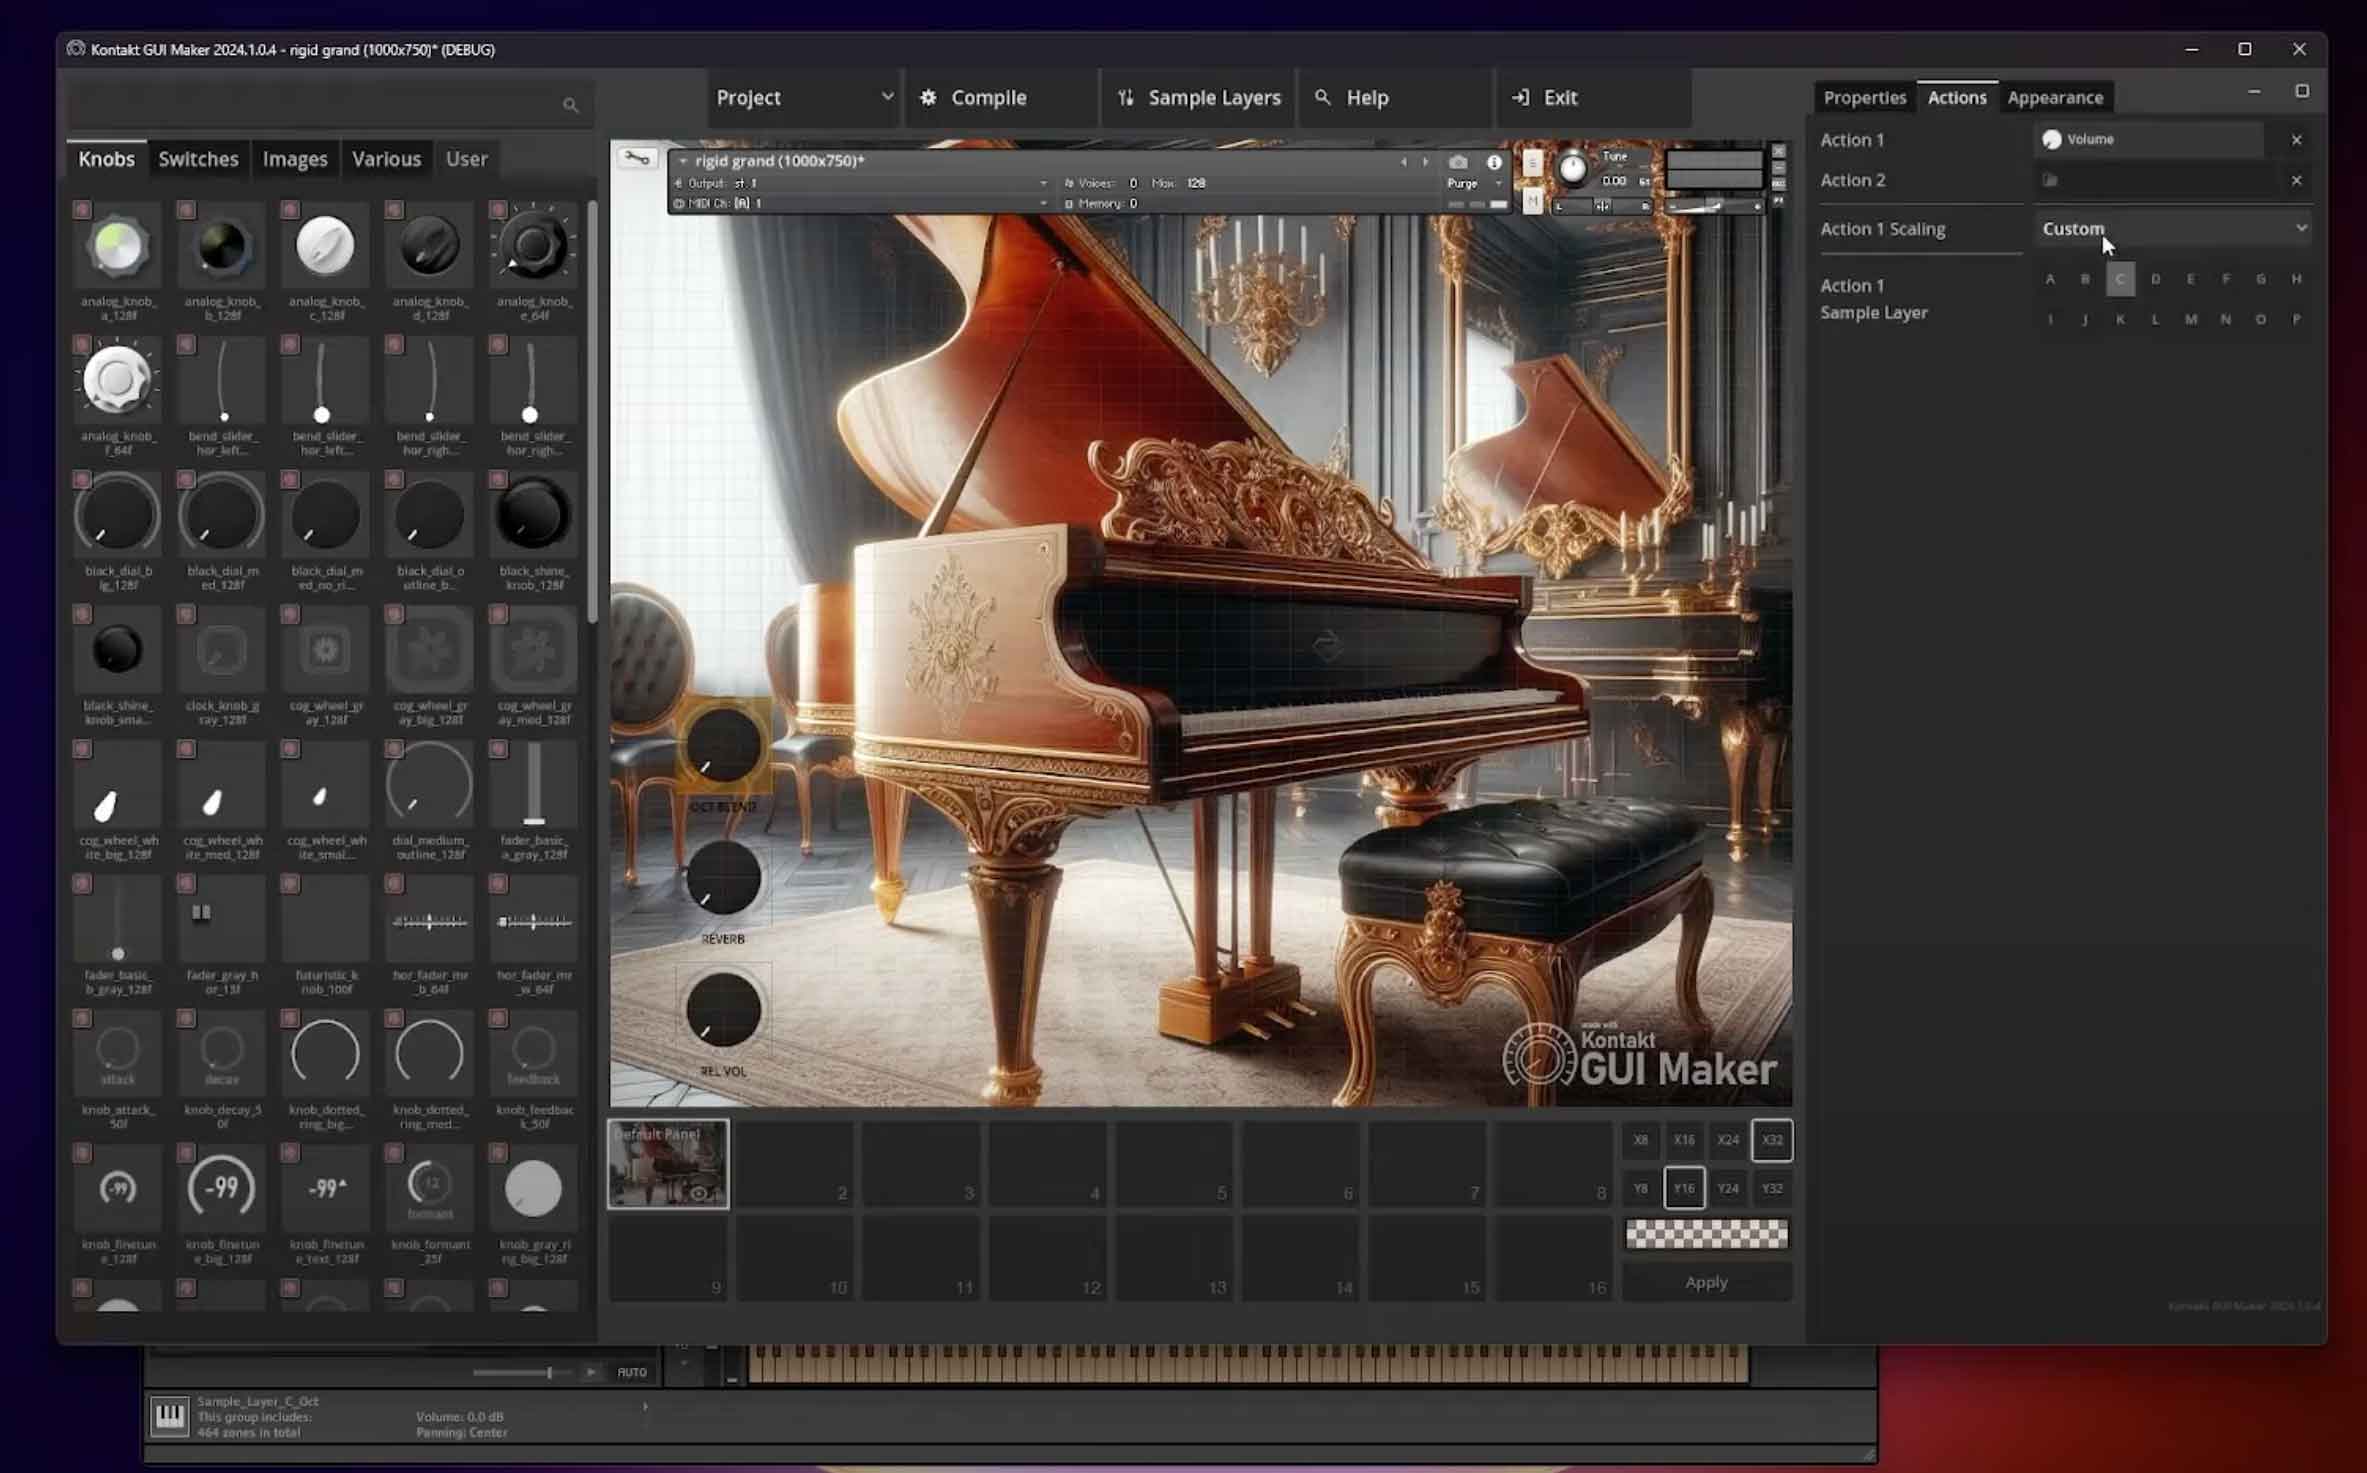Choose sample layer D
Image resolution: width=2367 pixels, height=1473 pixels.
(2155, 279)
